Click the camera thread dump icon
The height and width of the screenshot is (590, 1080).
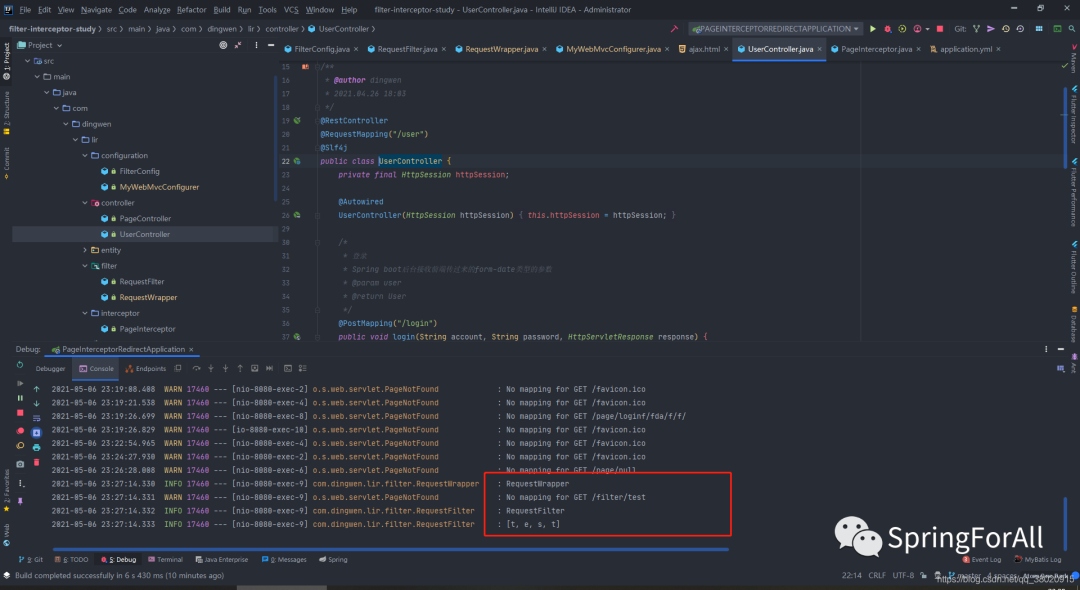(20, 464)
